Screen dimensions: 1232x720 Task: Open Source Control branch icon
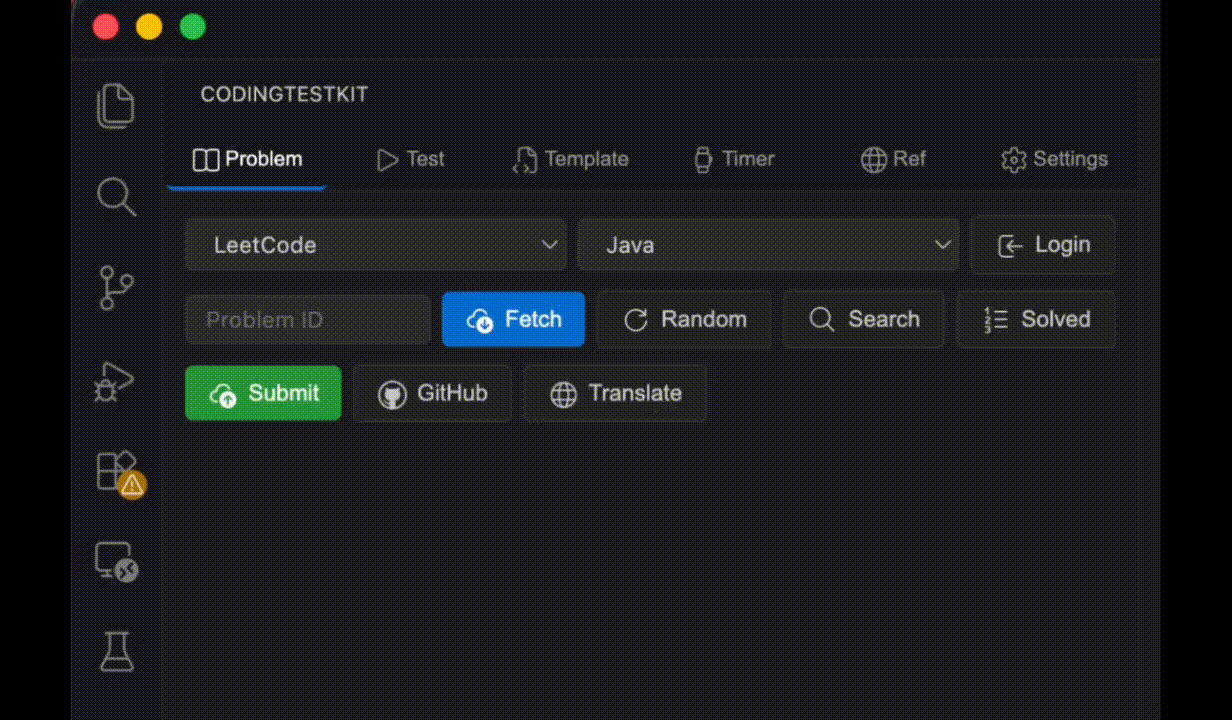[x=116, y=288]
